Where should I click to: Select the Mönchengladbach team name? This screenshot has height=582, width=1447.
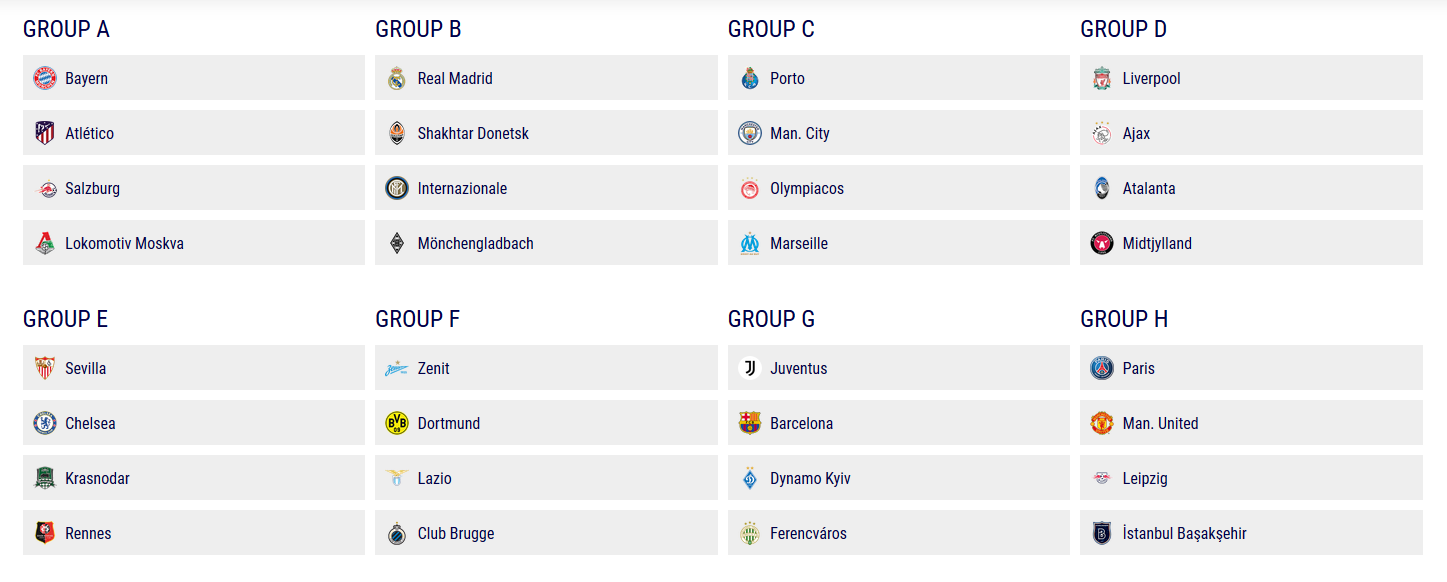tap(476, 243)
